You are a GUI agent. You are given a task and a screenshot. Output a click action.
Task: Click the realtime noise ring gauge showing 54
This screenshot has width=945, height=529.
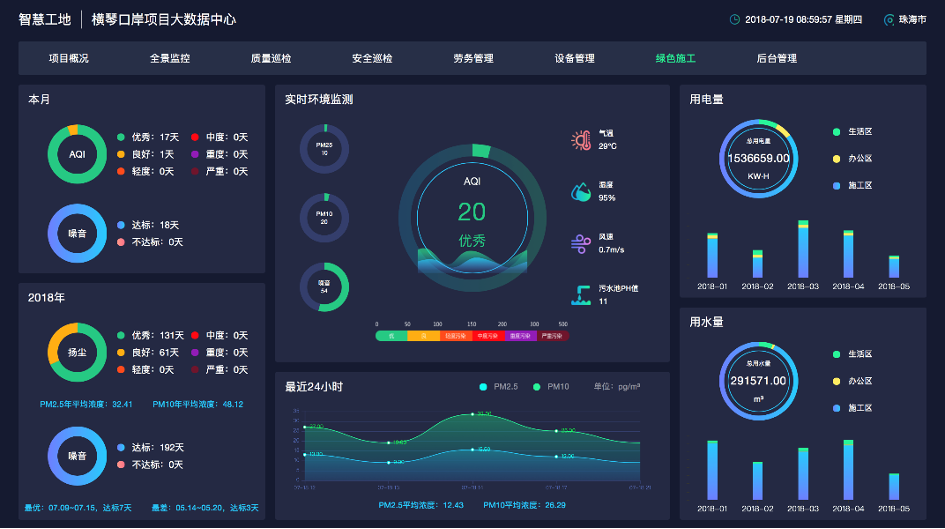tap(324, 287)
